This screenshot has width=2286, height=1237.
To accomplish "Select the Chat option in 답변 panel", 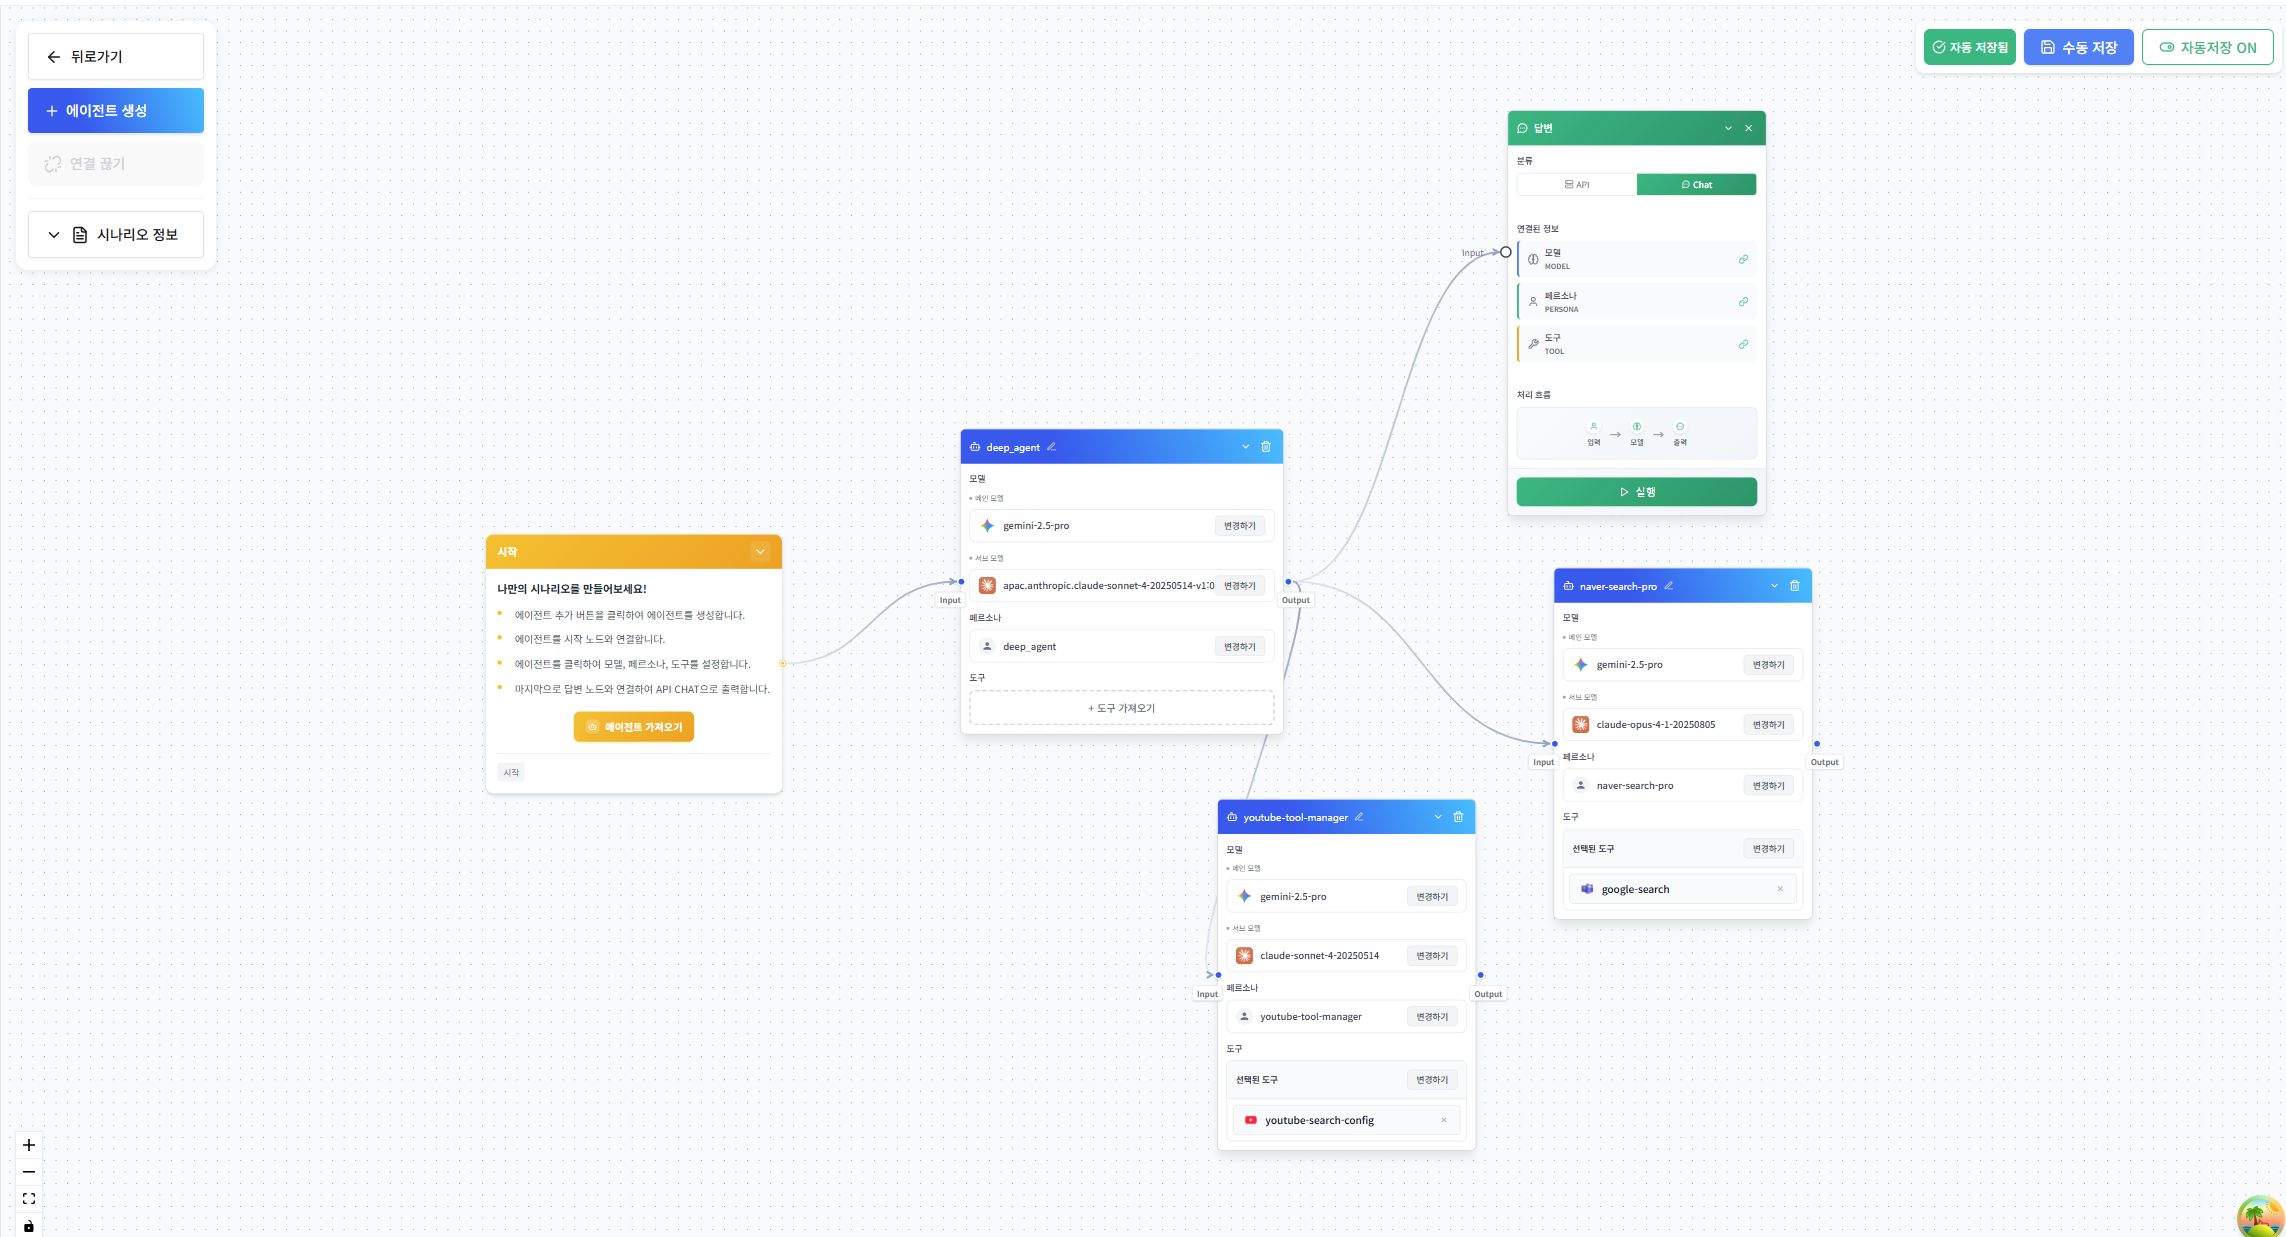I will pos(1696,185).
